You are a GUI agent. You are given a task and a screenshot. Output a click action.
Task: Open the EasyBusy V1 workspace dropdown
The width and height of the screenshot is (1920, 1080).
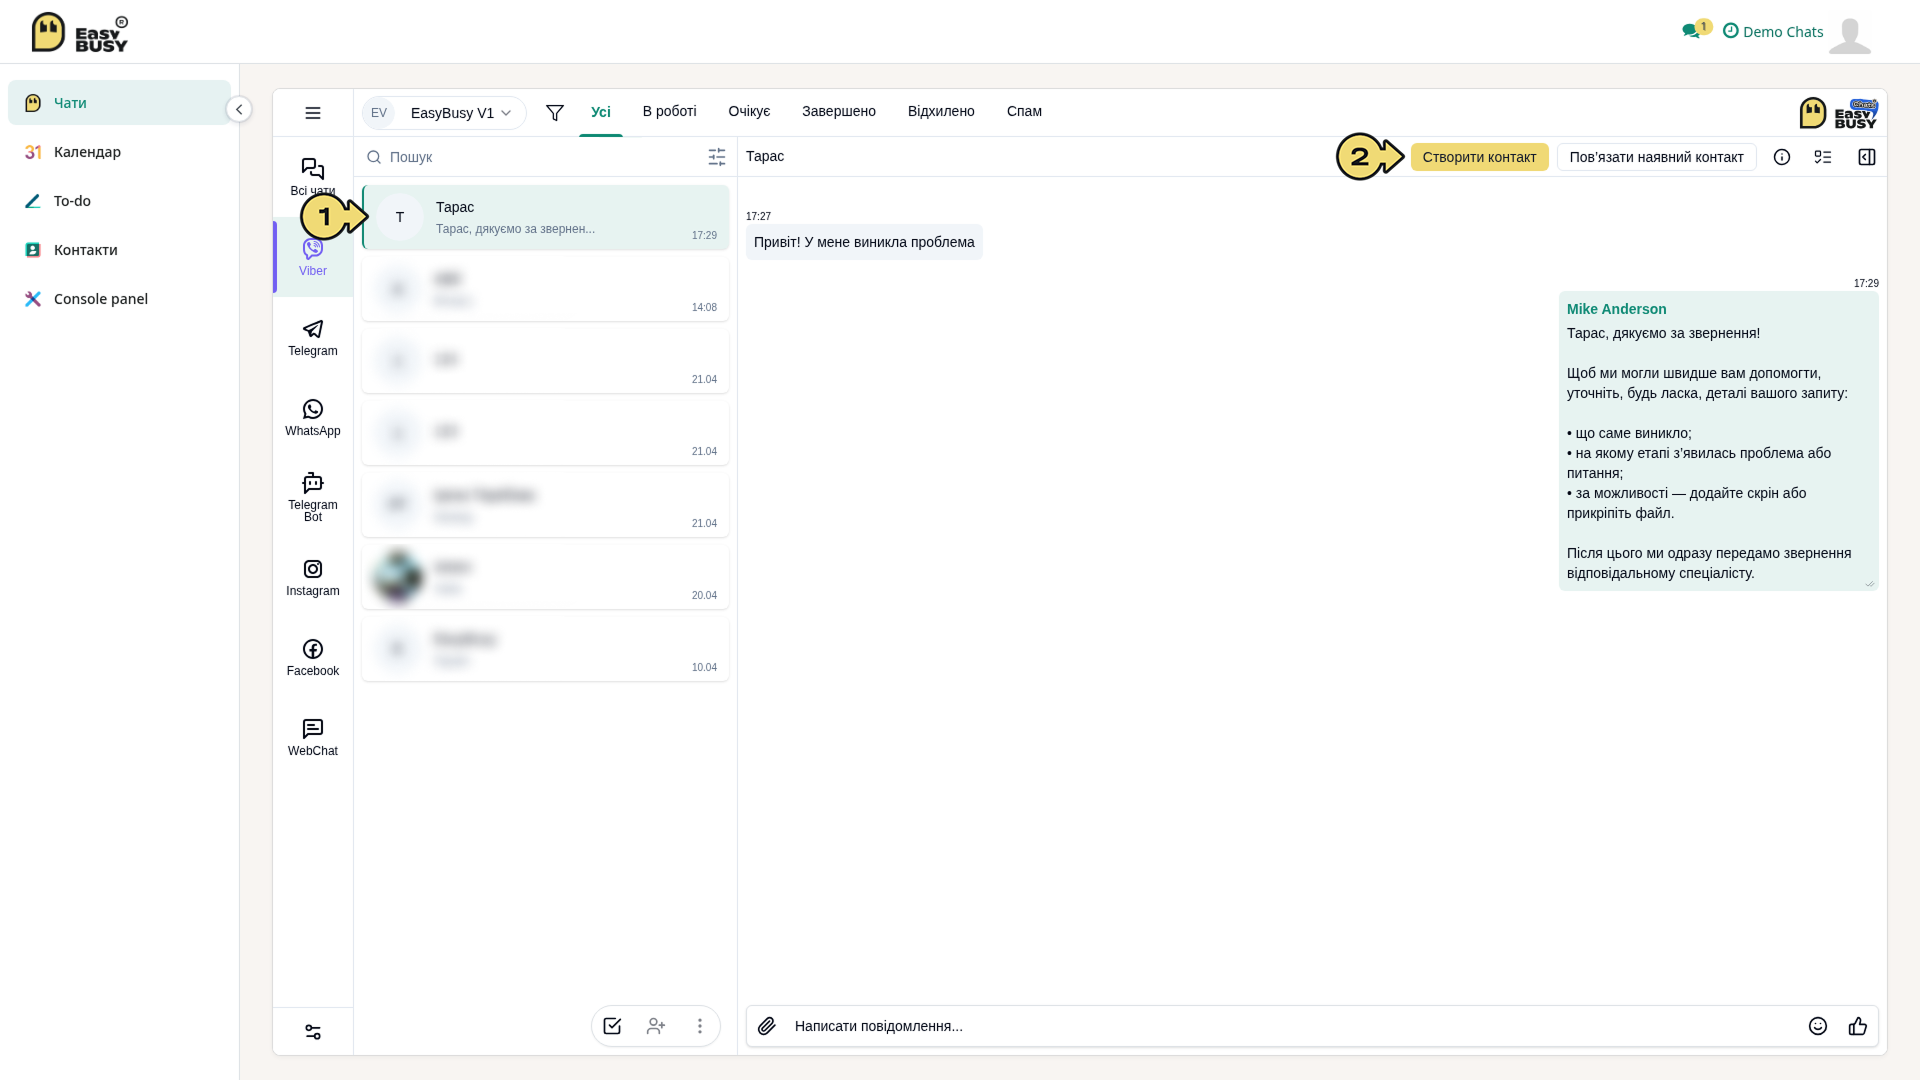click(444, 113)
